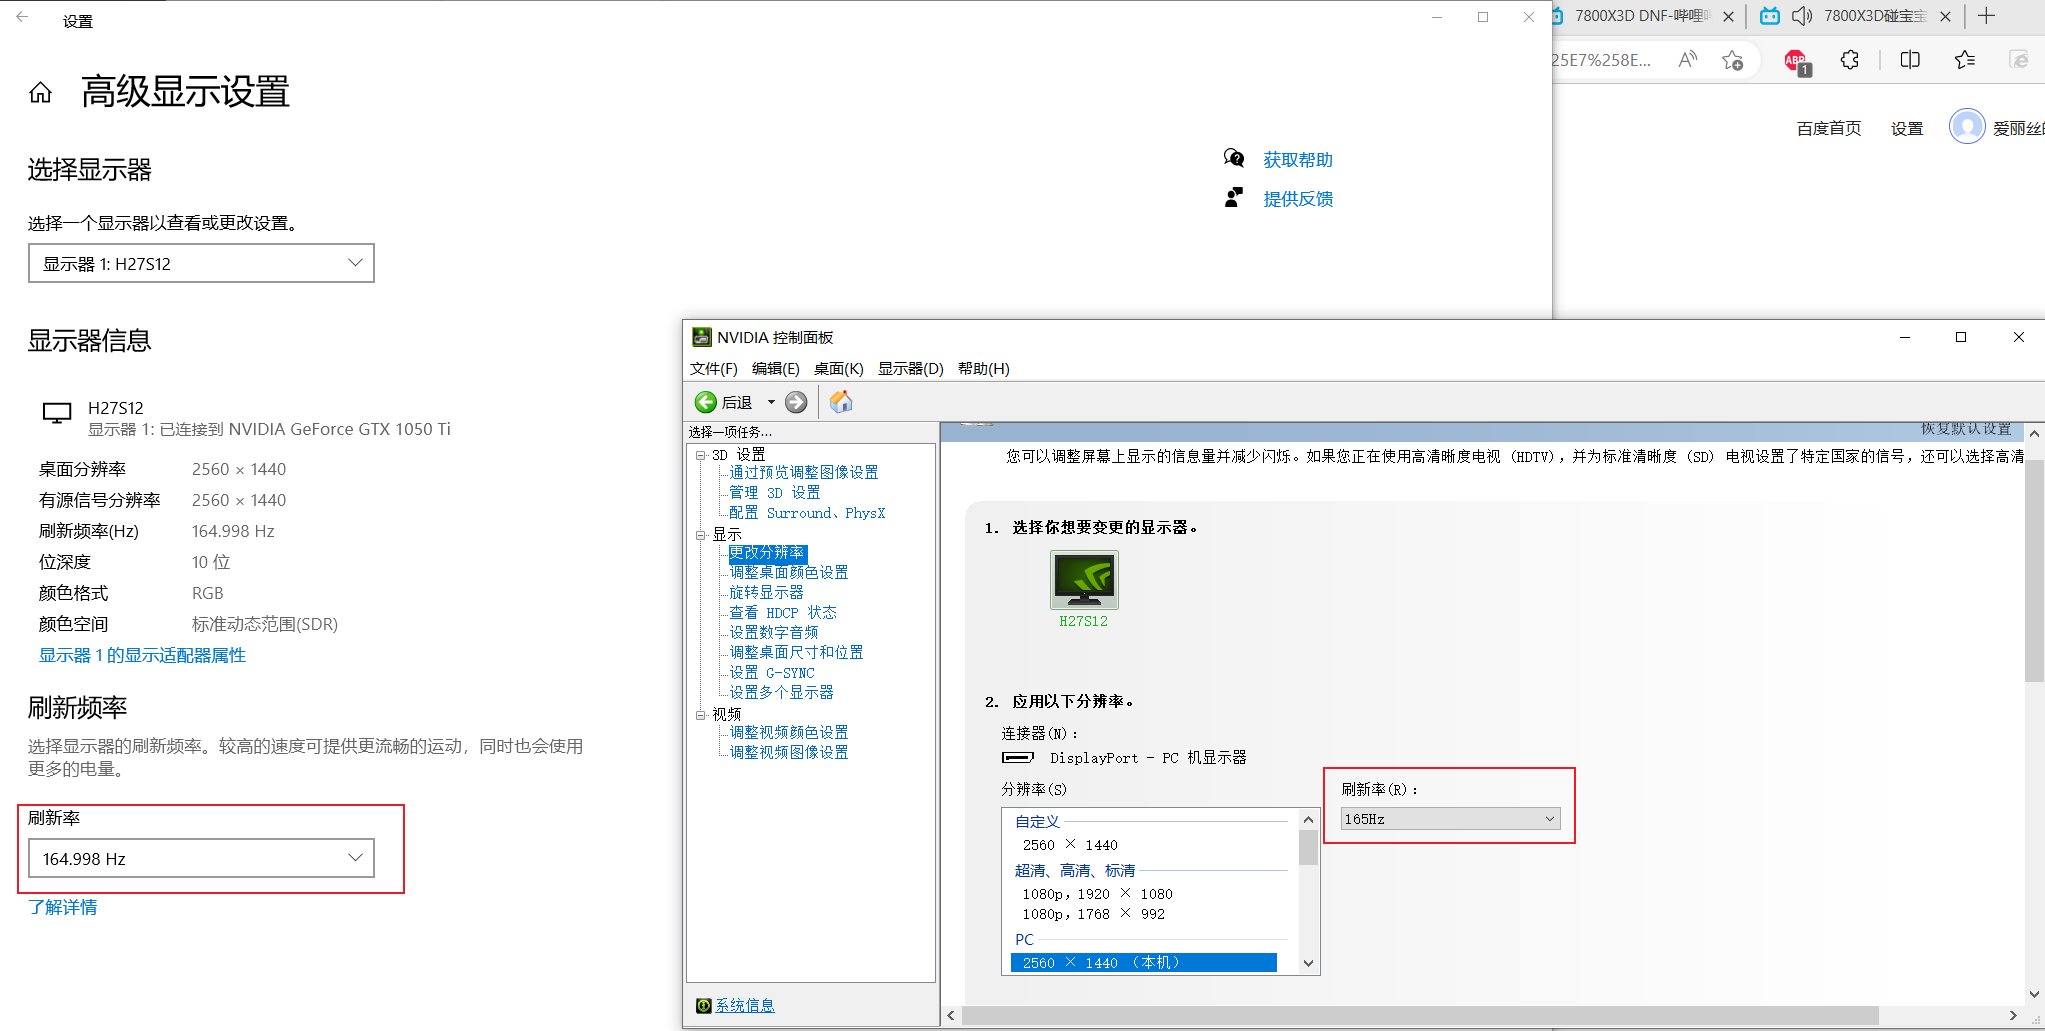Select 设置多个显示器 tree item
This screenshot has width=2045, height=1031.
coord(782,692)
